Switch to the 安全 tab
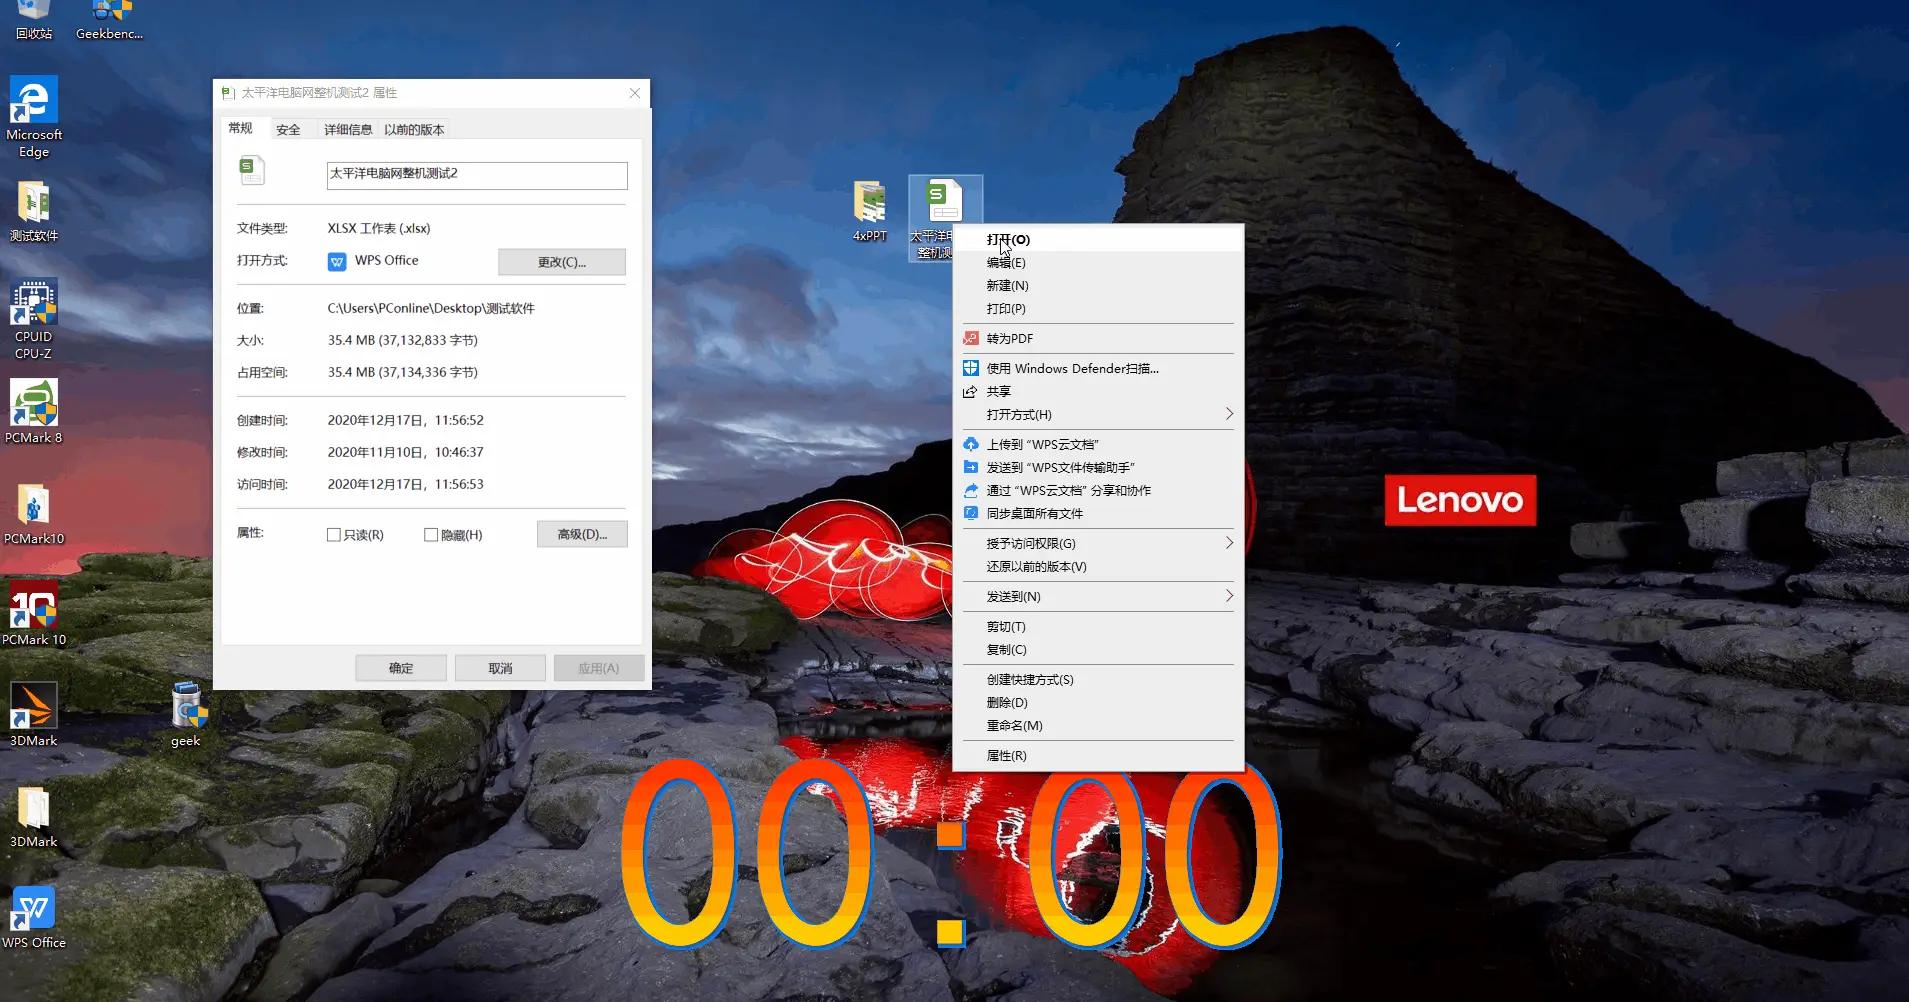The width and height of the screenshot is (1909, 1002). 288,129
